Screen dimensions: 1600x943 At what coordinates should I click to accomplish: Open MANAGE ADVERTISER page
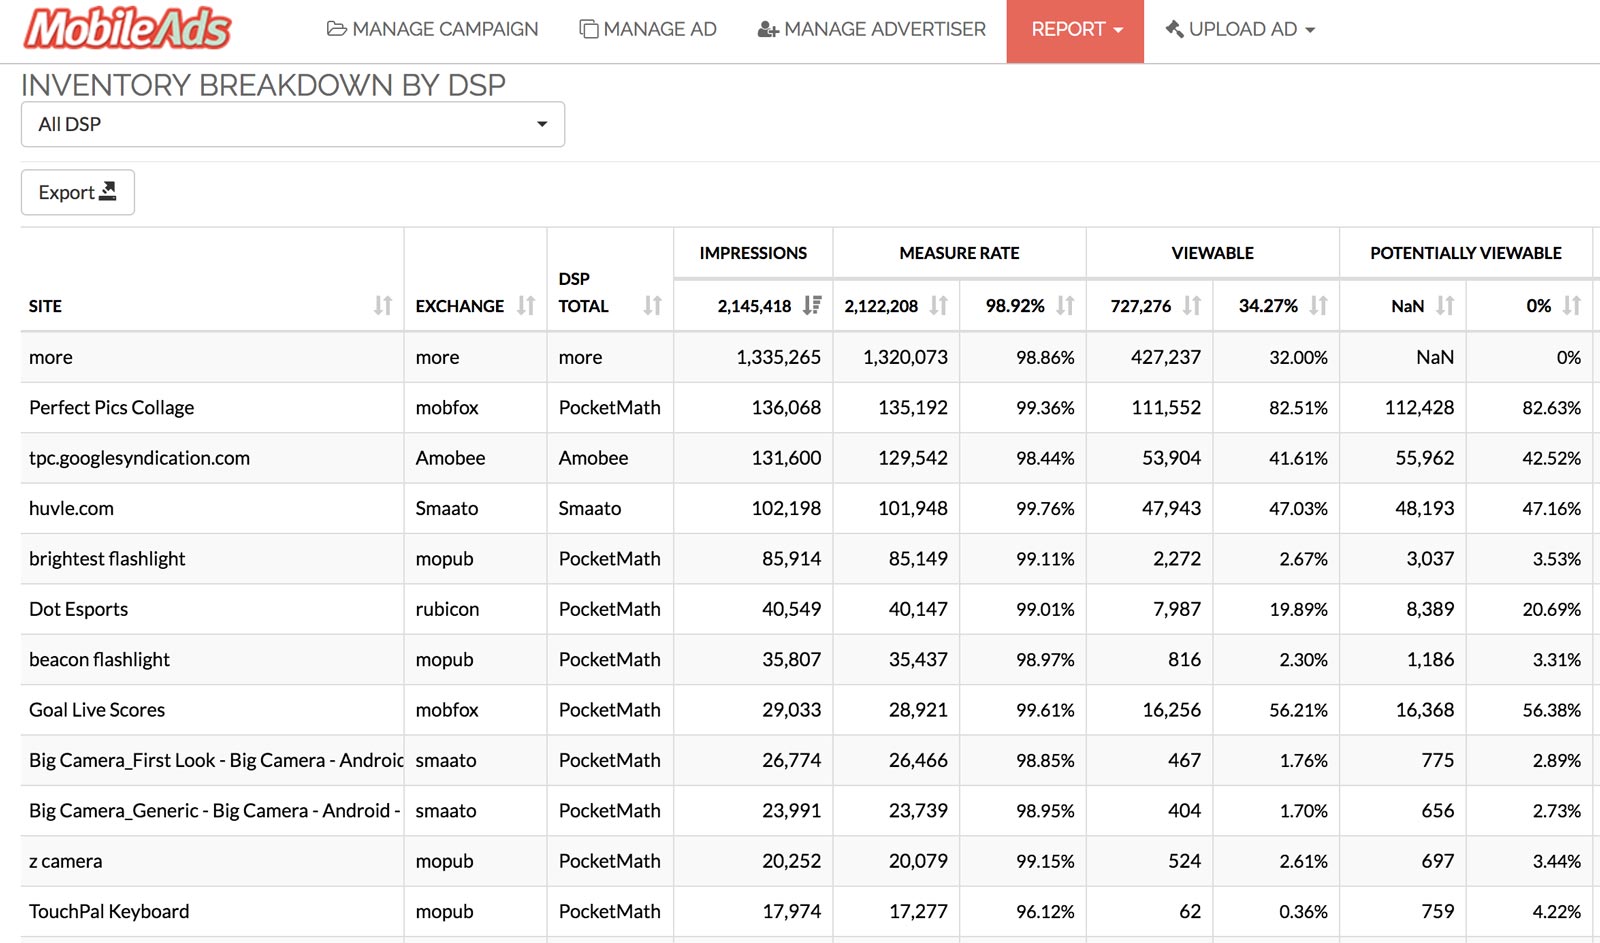(x=872, y=30)
